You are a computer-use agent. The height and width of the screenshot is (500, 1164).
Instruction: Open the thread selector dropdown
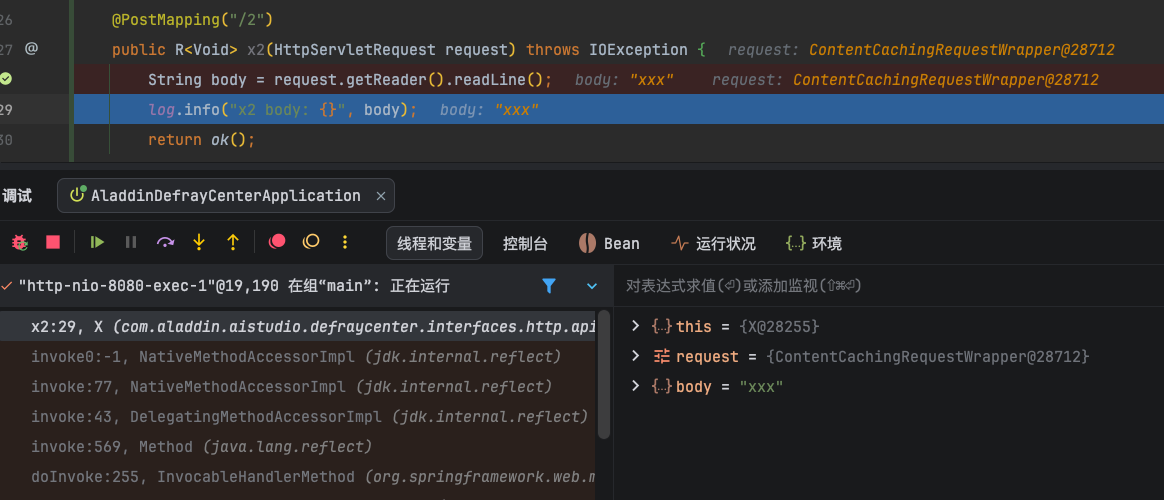pos(591,286)
